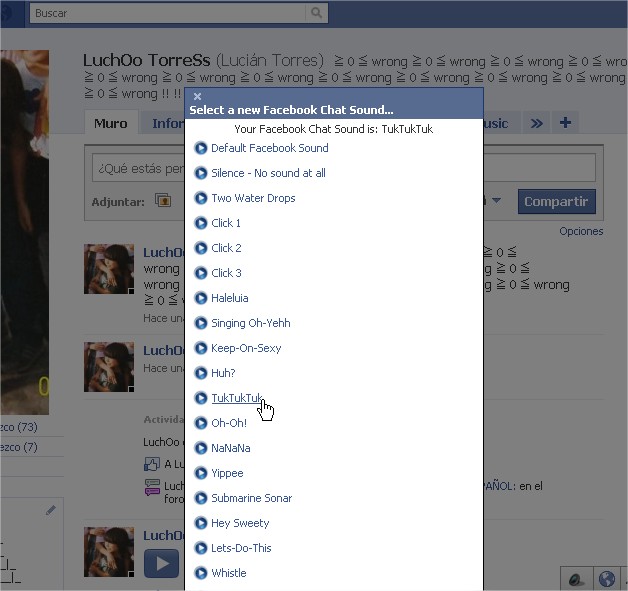
Task: Play the Haleluia preview icon
Action: tap(201, 298)
